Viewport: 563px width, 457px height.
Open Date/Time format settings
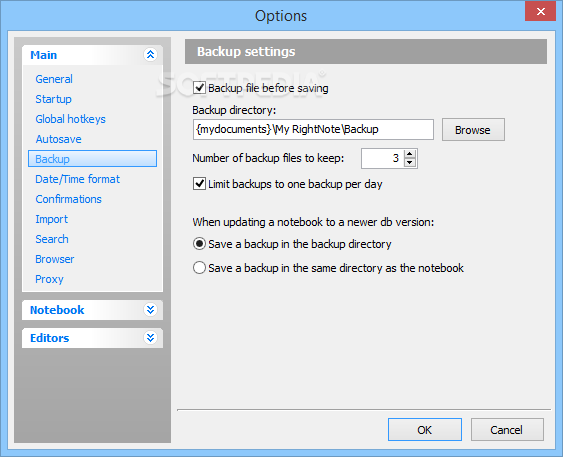click(78, 179)
